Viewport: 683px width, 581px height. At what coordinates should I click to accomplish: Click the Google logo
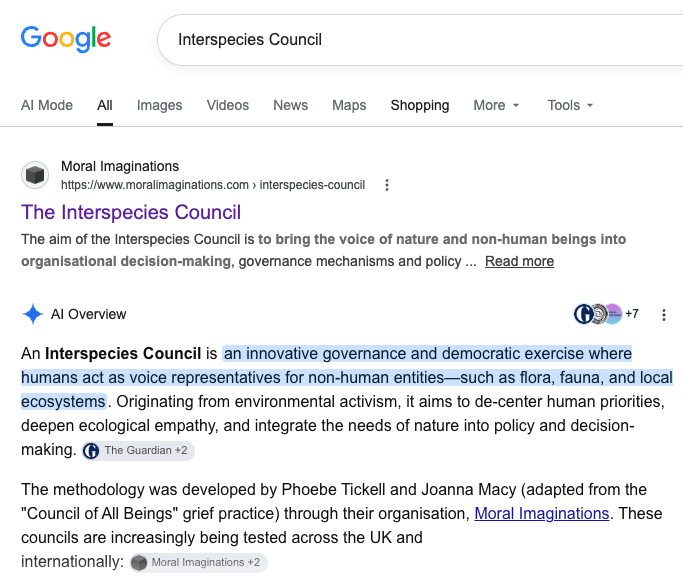click(66, 38)
